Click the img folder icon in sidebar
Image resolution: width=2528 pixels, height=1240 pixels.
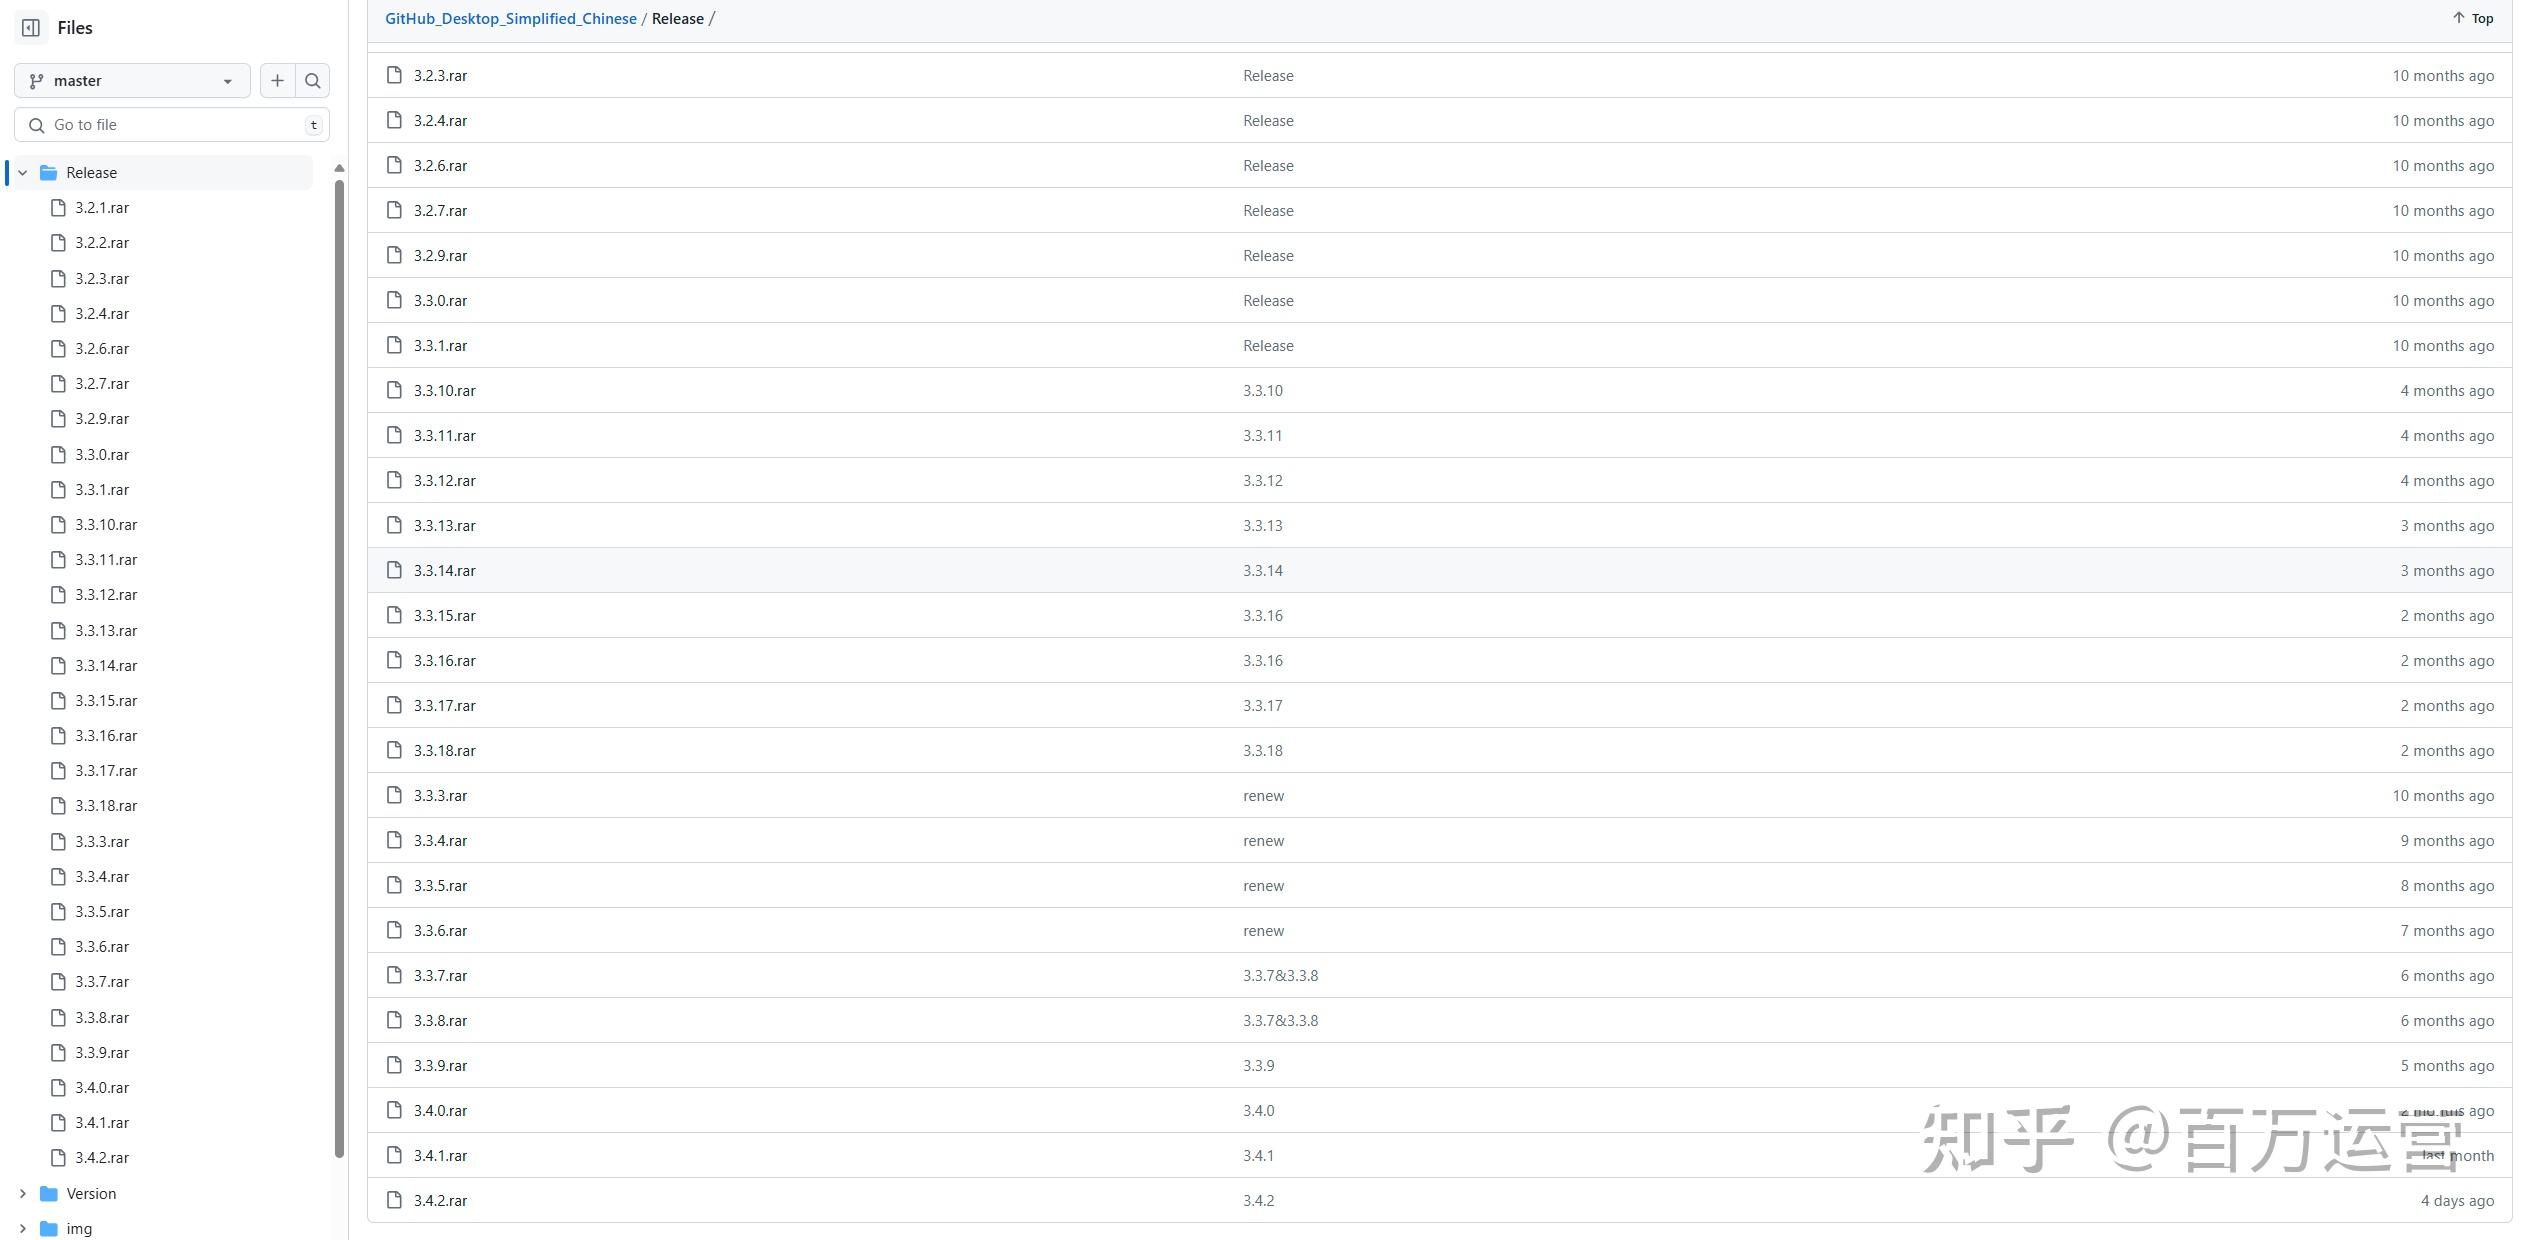pos(48,1228)
